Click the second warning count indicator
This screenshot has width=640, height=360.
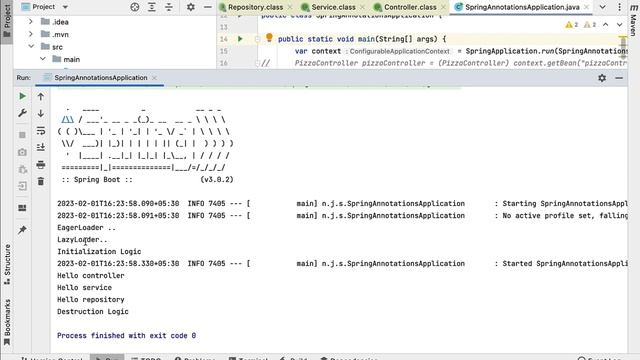[x=590, y=25]
